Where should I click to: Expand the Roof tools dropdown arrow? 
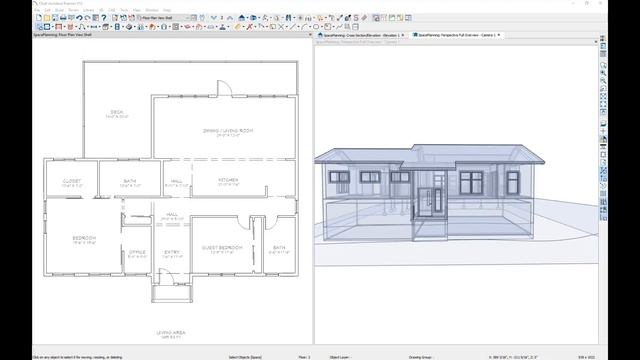(158, 27)
